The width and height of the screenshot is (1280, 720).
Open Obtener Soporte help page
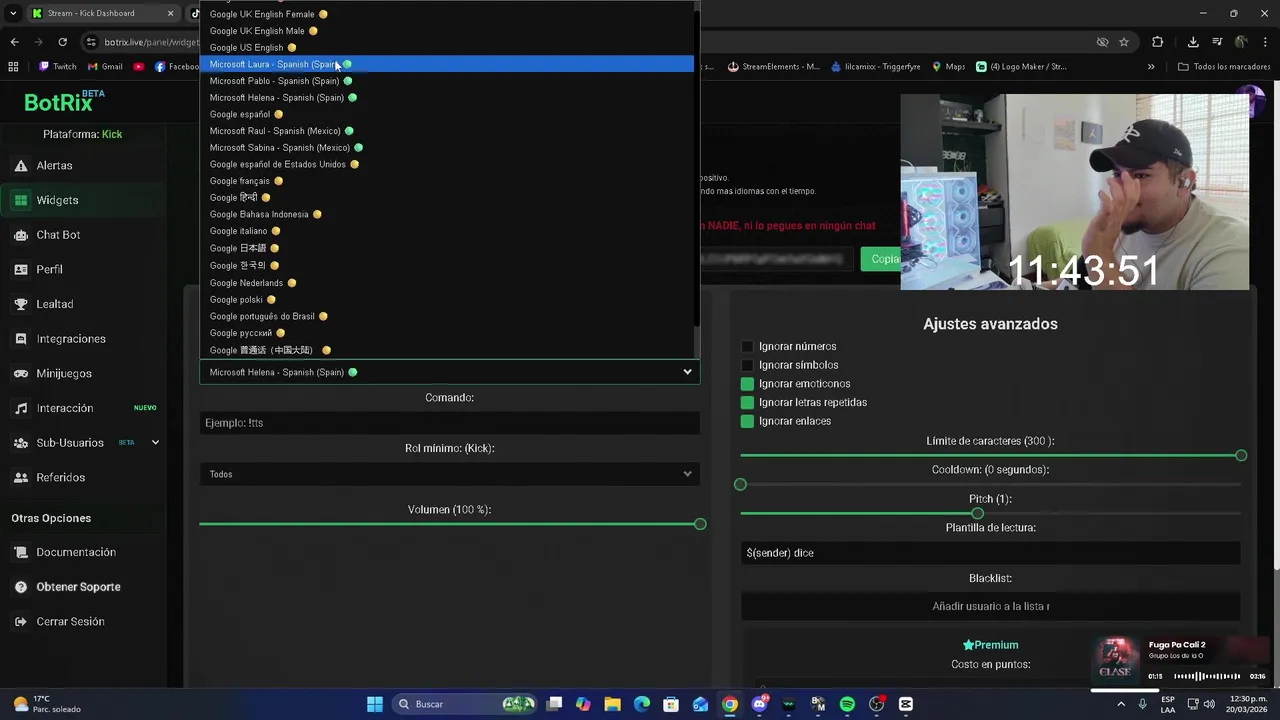(78, 587)
